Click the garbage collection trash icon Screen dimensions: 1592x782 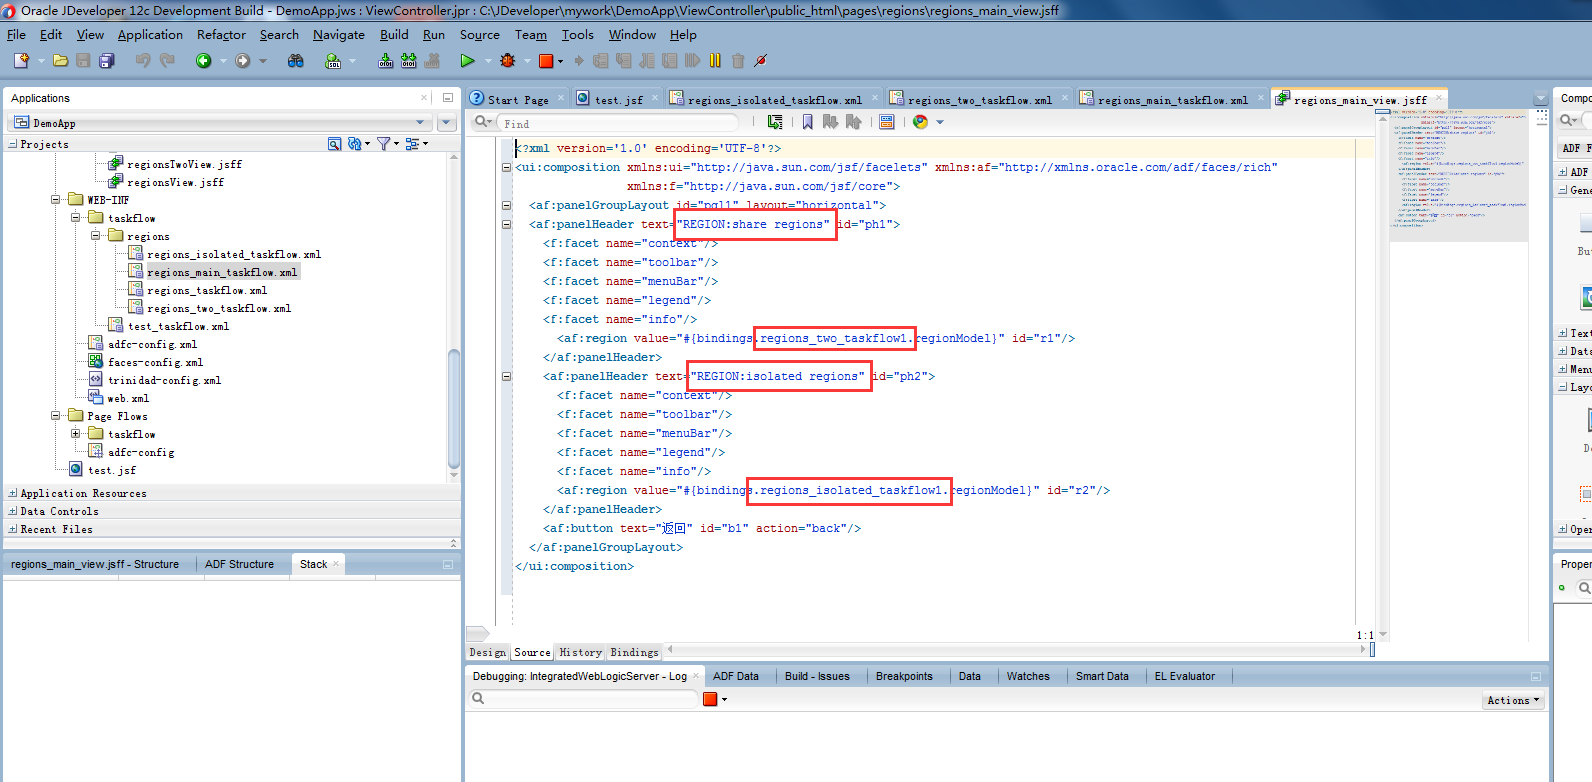pyautogui.click(x=738, y=61)
